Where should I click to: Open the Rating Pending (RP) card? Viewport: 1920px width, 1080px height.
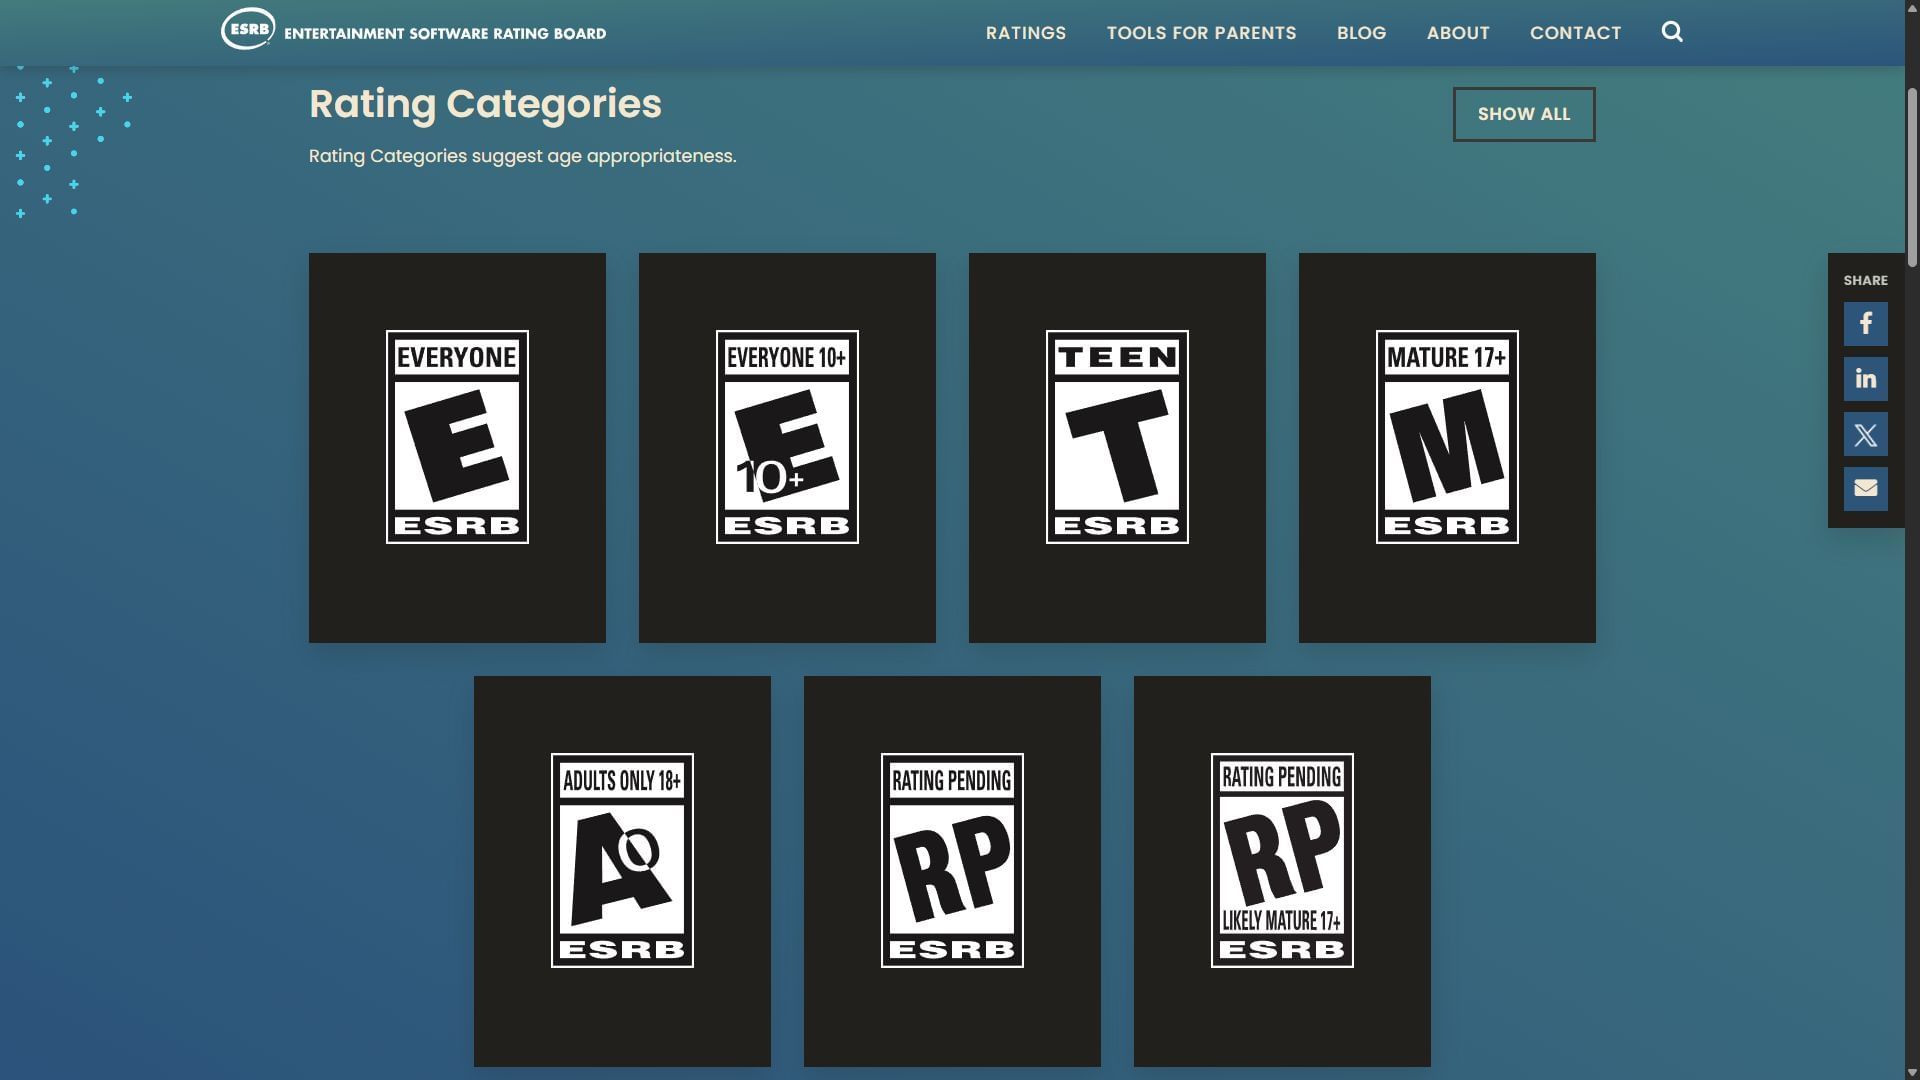952,860
